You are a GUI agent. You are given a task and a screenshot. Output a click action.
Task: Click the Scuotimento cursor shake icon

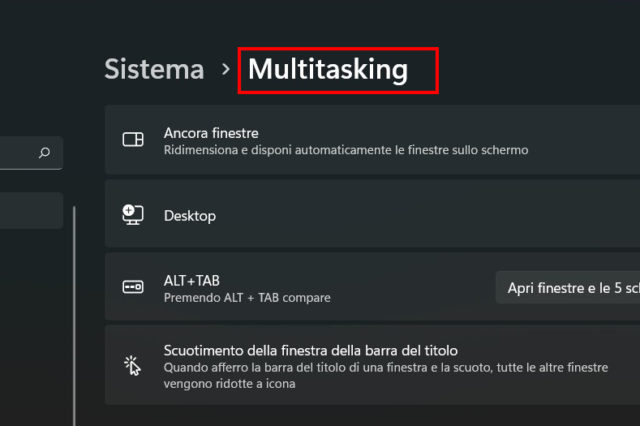coord(132,365)
